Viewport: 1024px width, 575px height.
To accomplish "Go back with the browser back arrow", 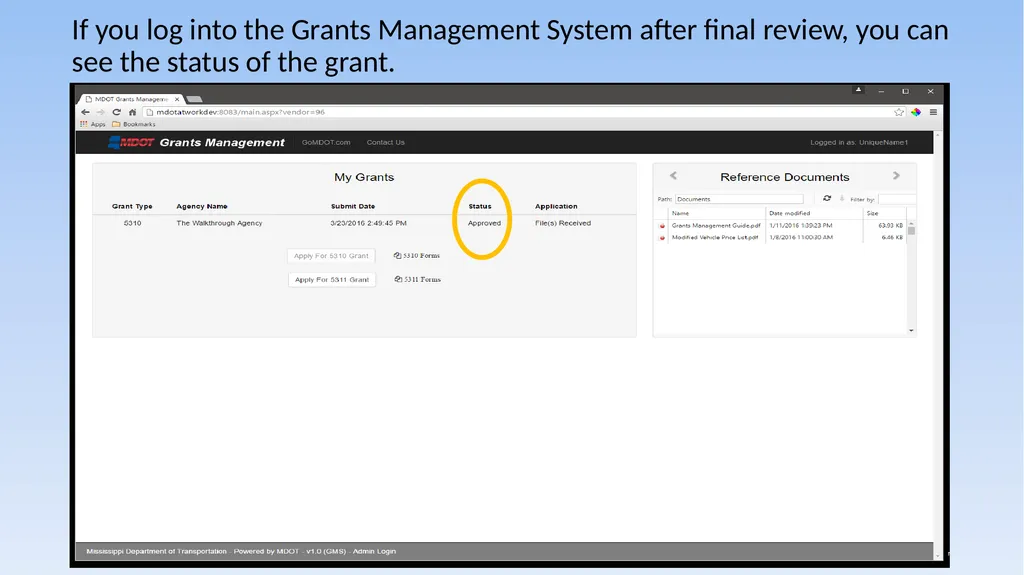I will tap(86, 112).
